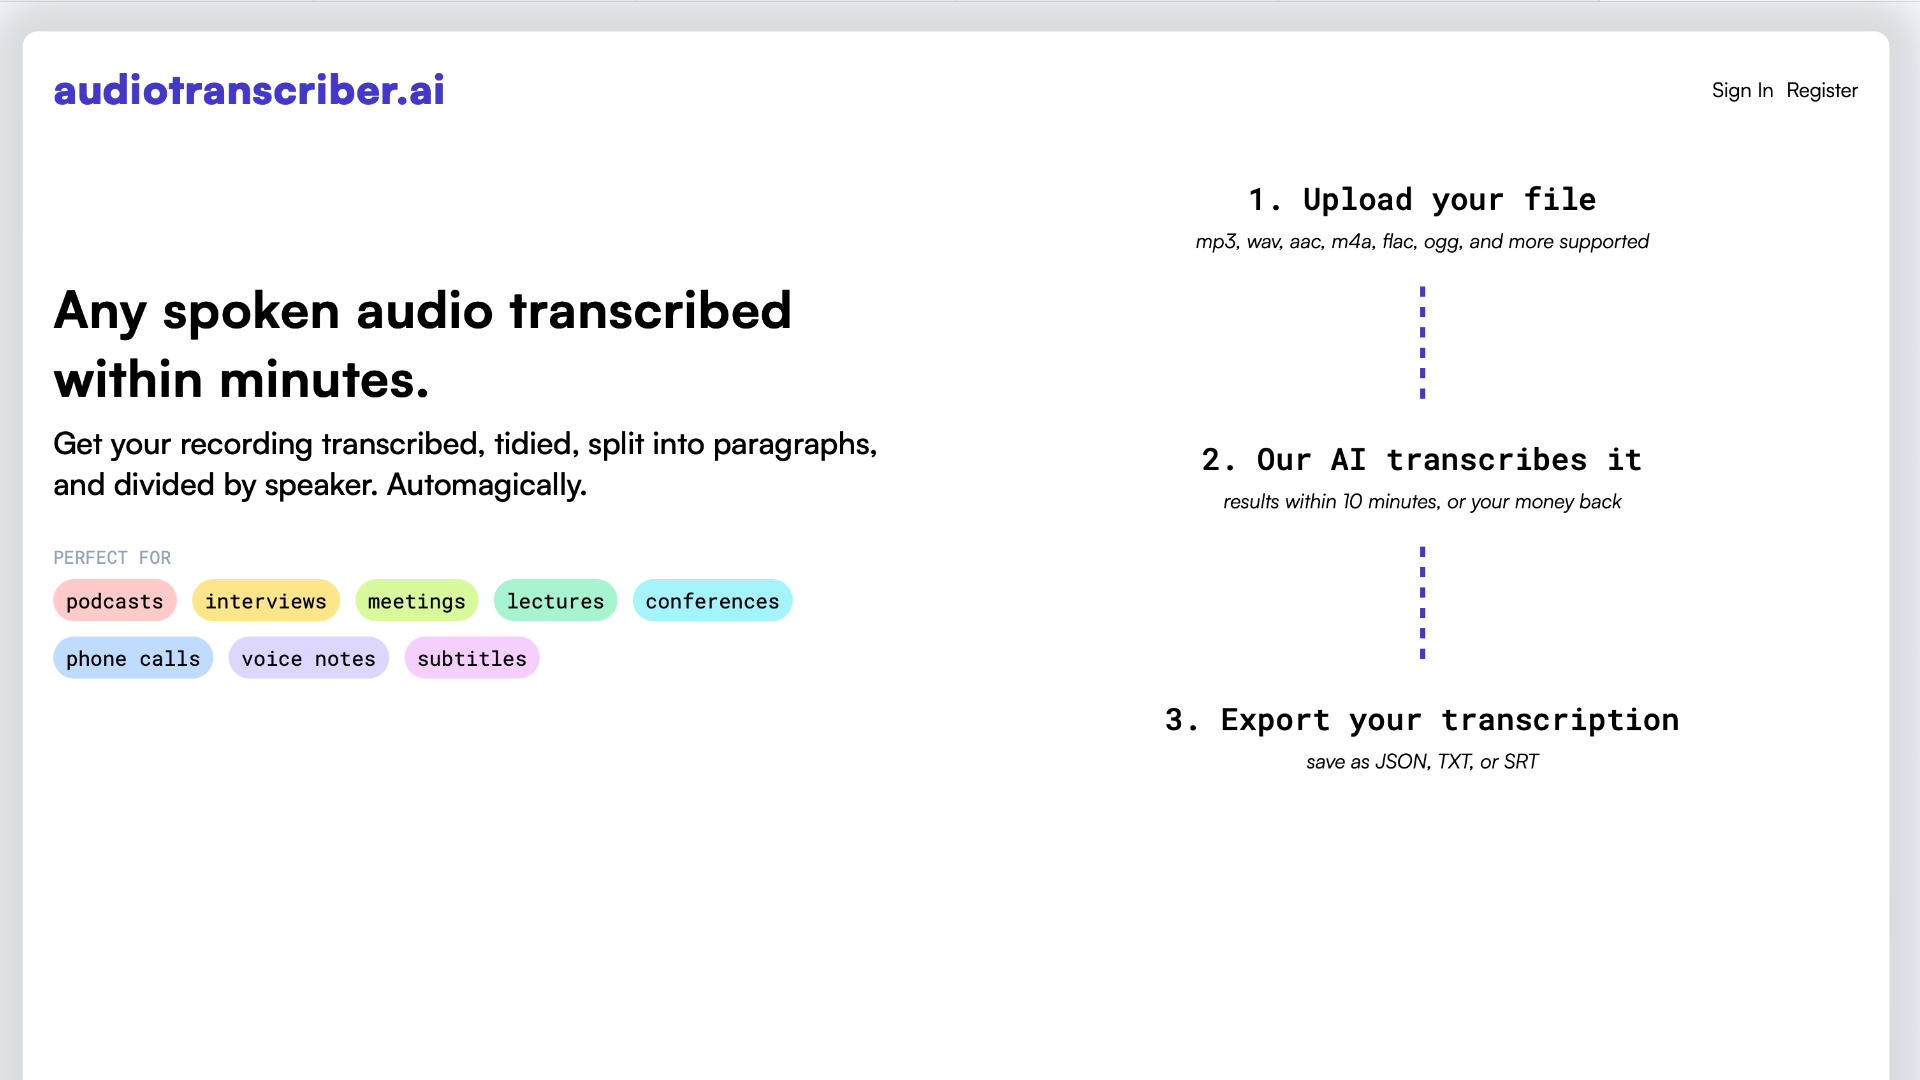
Task: Click the supported formats text 'mp3, wav, aac'
Action: click(1422, 241)
